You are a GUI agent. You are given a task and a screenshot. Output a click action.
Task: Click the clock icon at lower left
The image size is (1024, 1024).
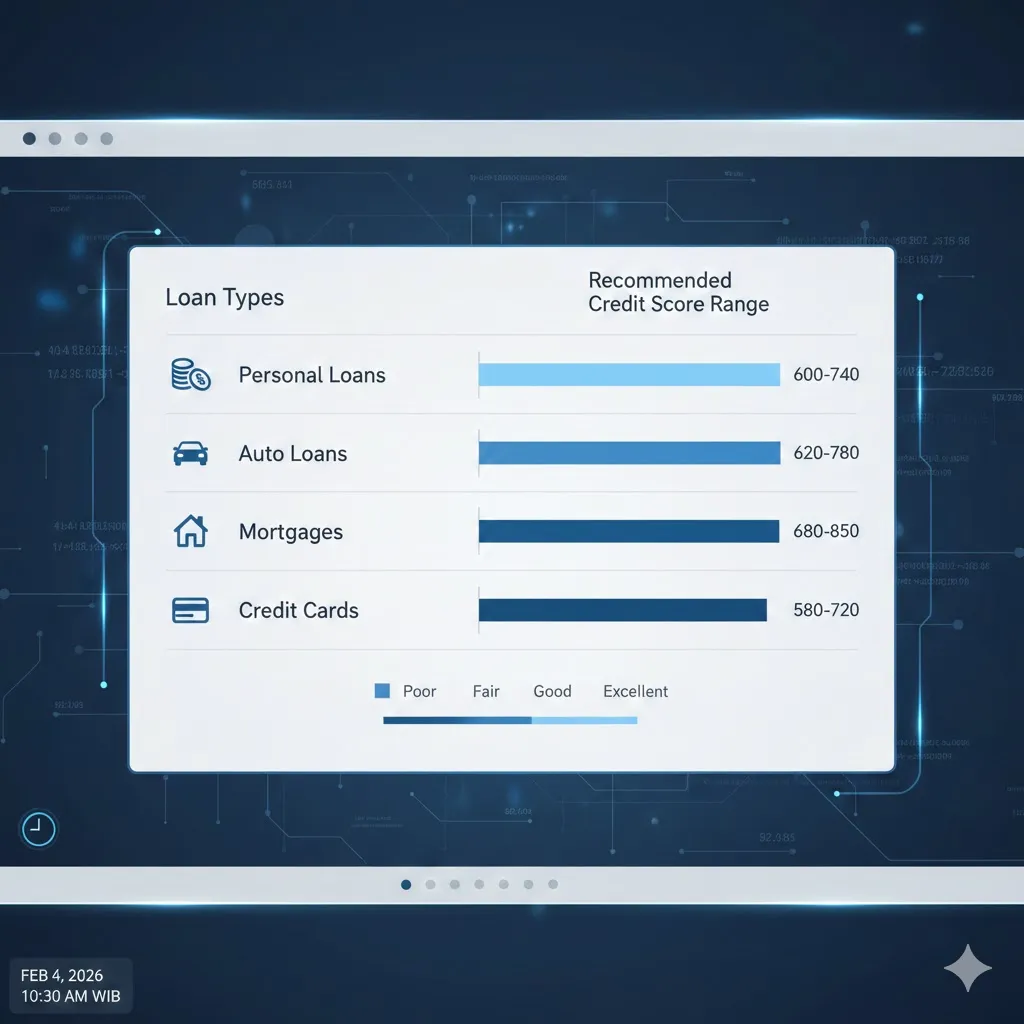(x=38, y=827)
